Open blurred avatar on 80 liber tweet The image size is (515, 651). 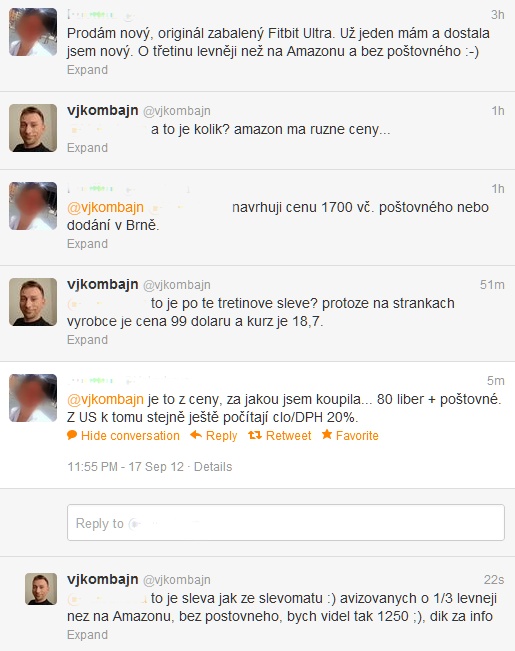click(x=33, y=398)
